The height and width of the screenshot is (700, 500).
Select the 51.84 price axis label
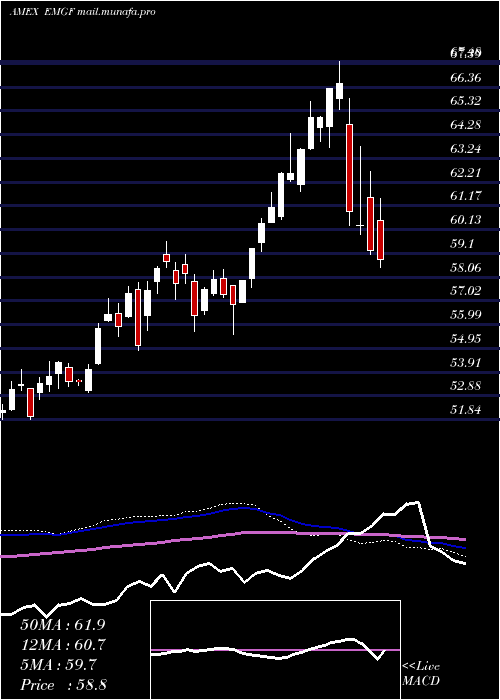pos(466,410)
